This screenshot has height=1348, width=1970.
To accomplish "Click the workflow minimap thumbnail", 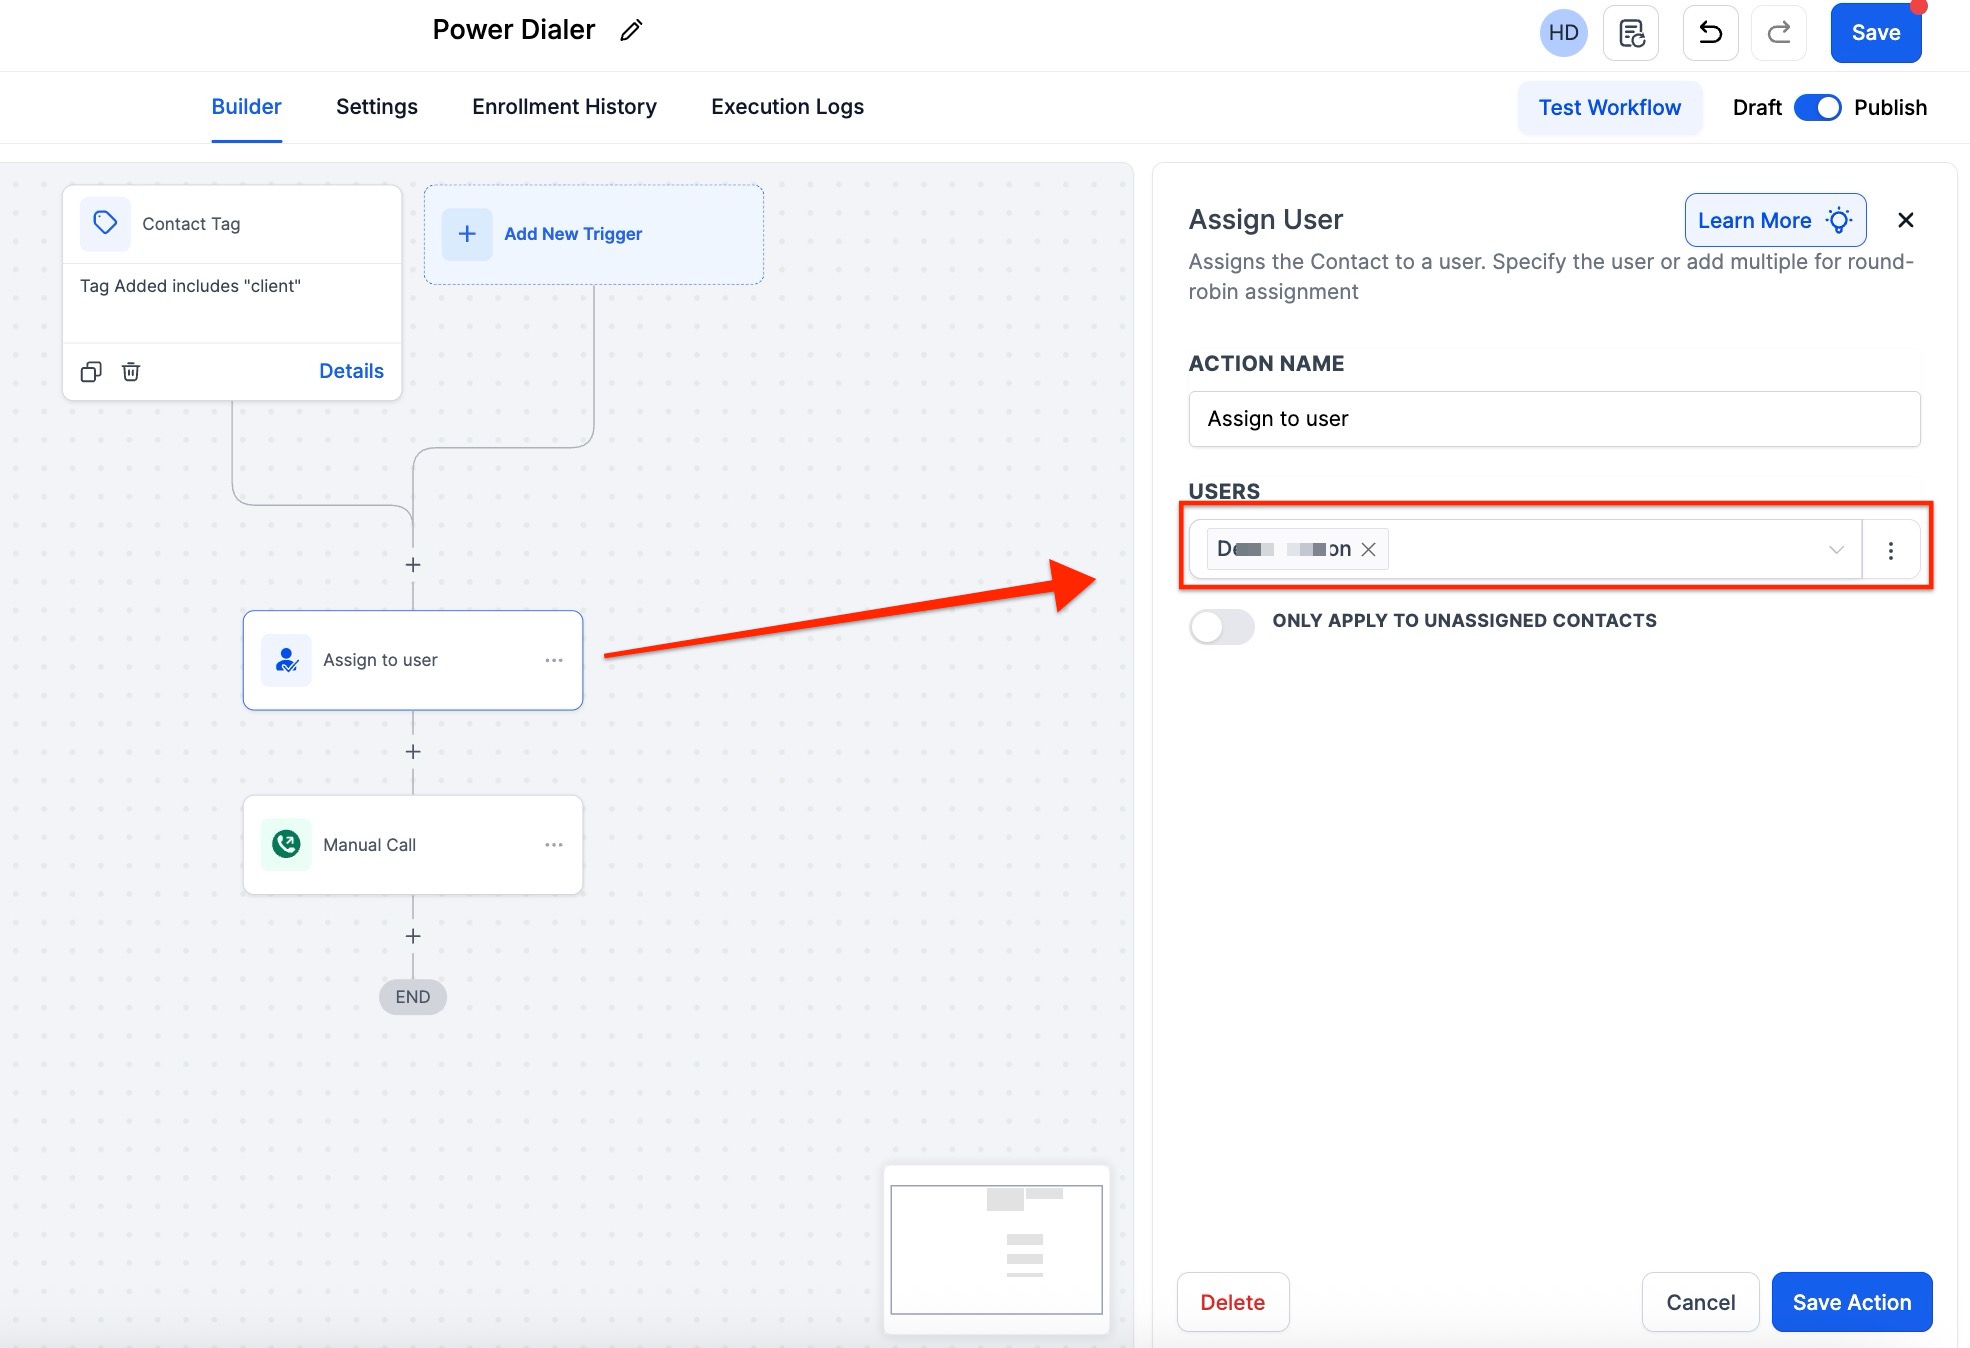I will pos(996,1249).
